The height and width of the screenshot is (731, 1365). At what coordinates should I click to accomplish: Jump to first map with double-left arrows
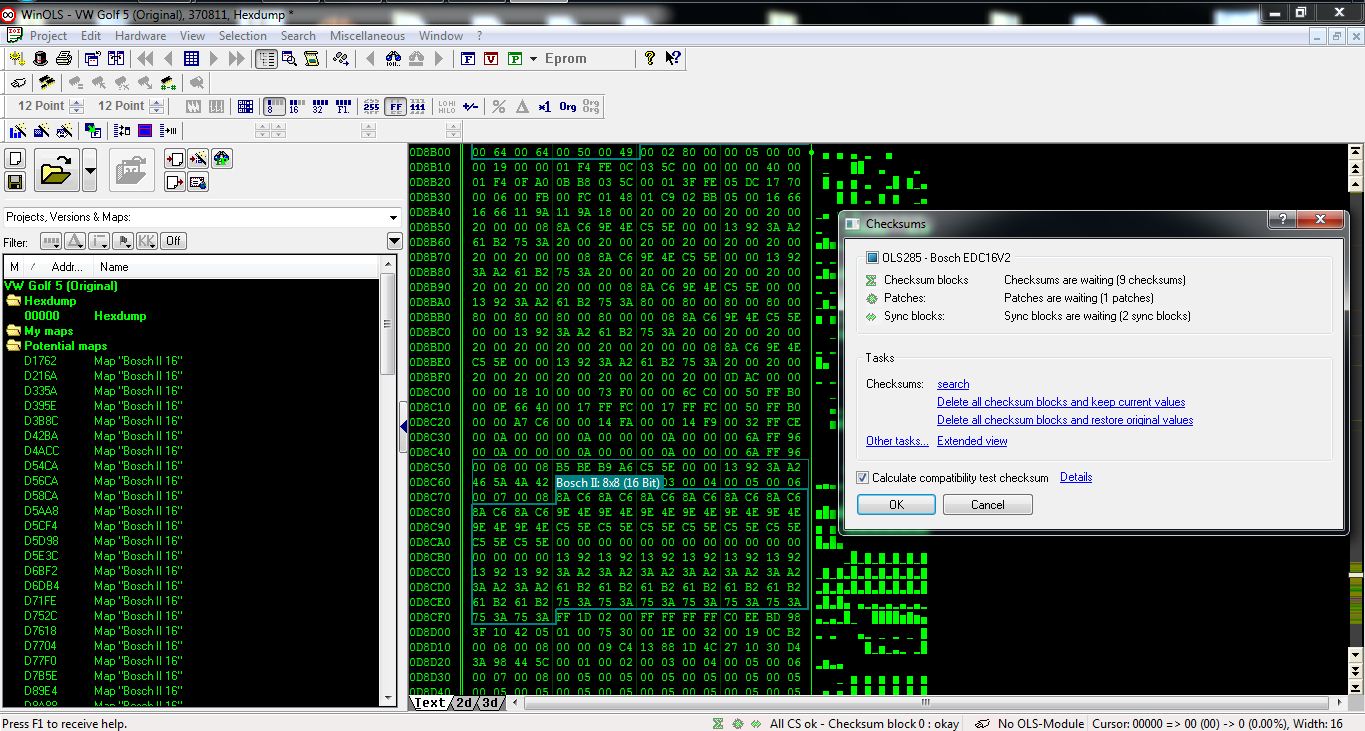pos(145,58)
